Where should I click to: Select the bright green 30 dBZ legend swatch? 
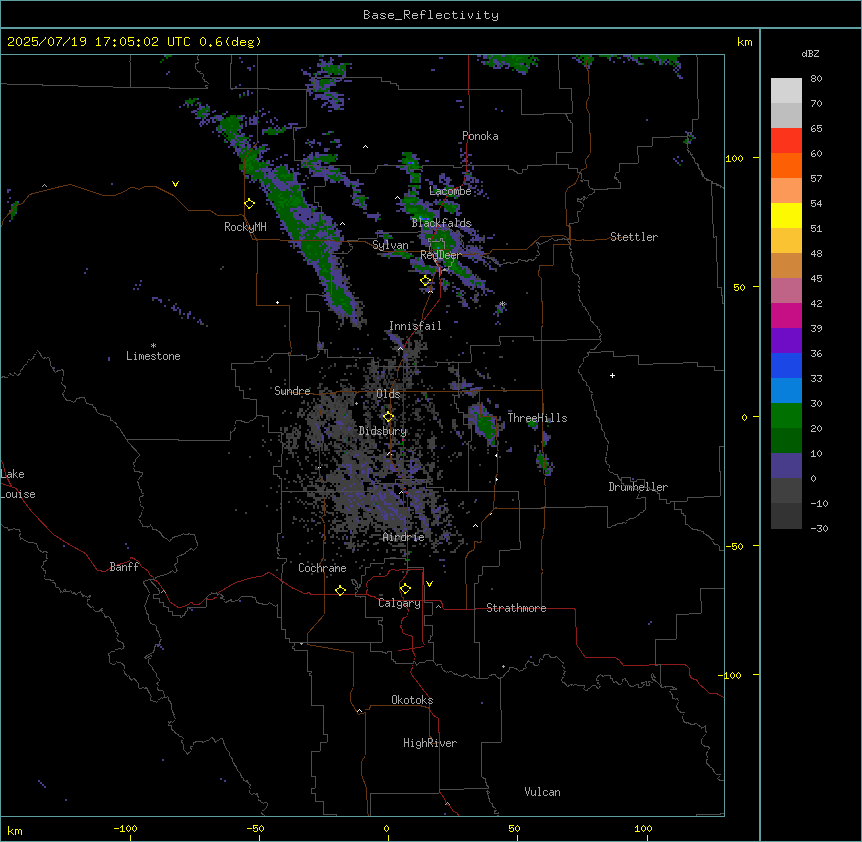tap(786, 416)
